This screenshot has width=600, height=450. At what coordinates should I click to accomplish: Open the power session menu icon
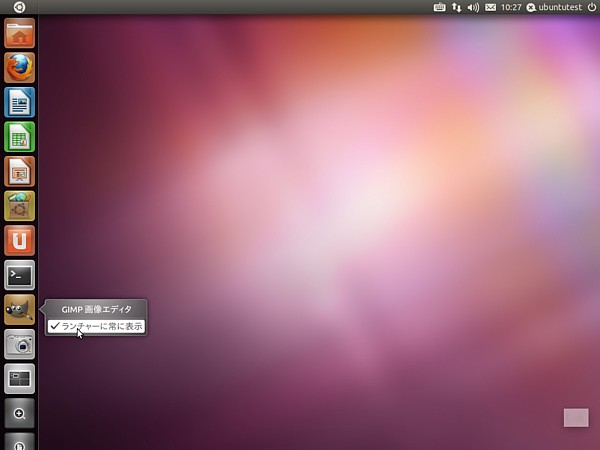point(592,7)
